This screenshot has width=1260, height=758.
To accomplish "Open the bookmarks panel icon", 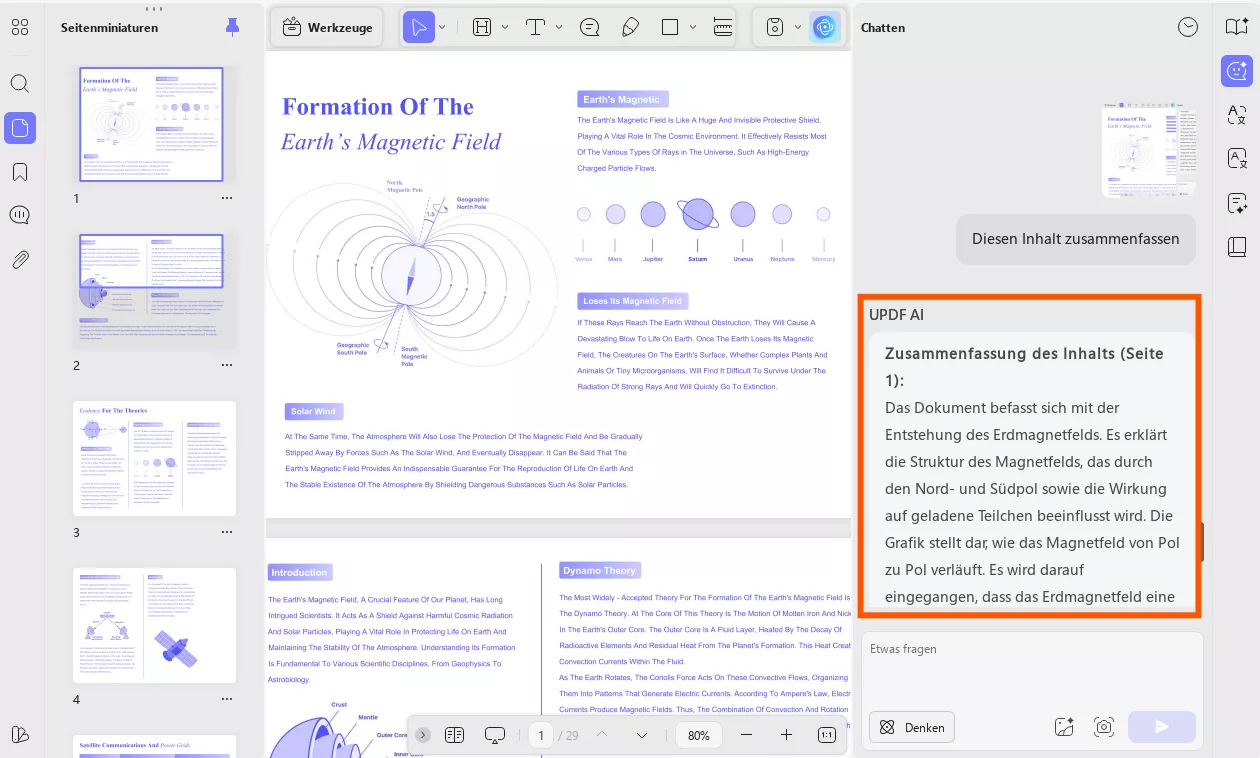I will (x=20, y=172).
